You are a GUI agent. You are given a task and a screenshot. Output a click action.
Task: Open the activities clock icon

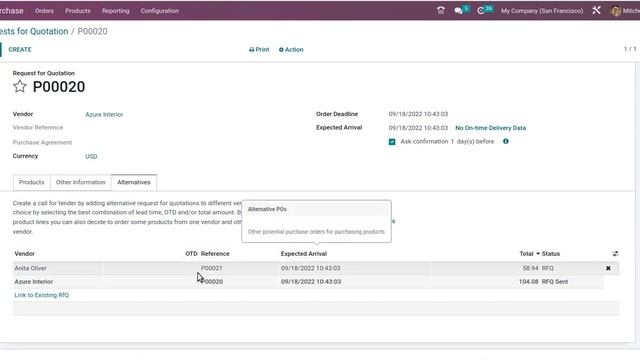tap(481, 11)
